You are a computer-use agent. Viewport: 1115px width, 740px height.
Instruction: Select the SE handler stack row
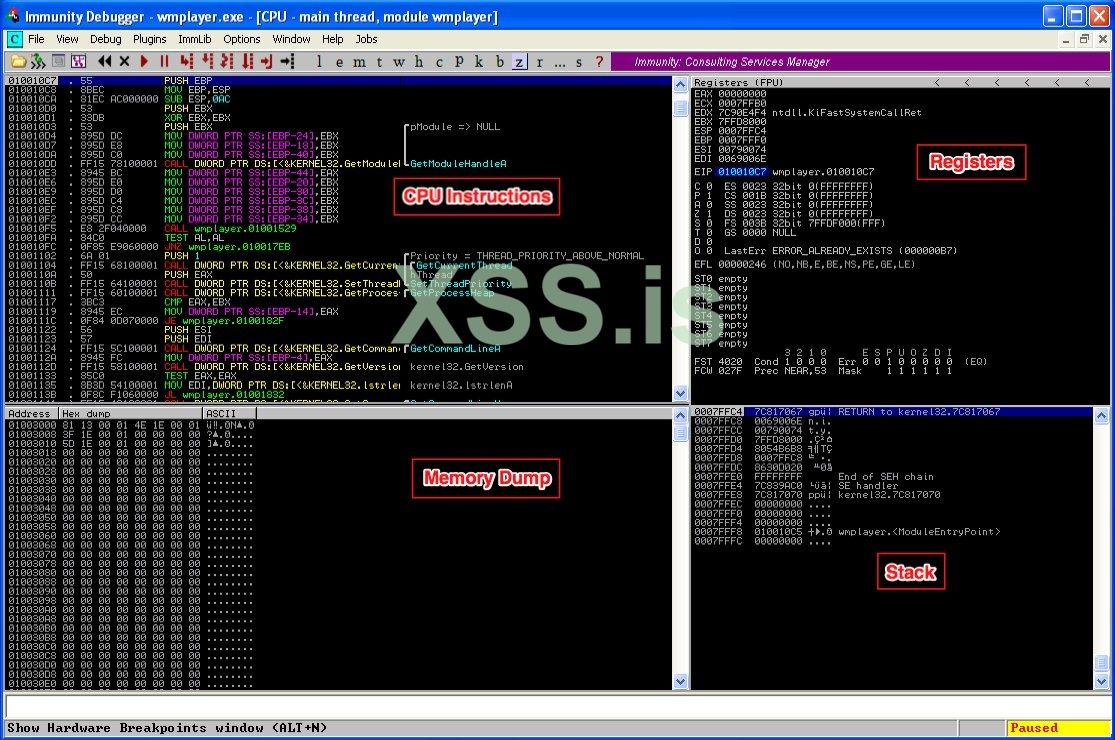point(892,486)
